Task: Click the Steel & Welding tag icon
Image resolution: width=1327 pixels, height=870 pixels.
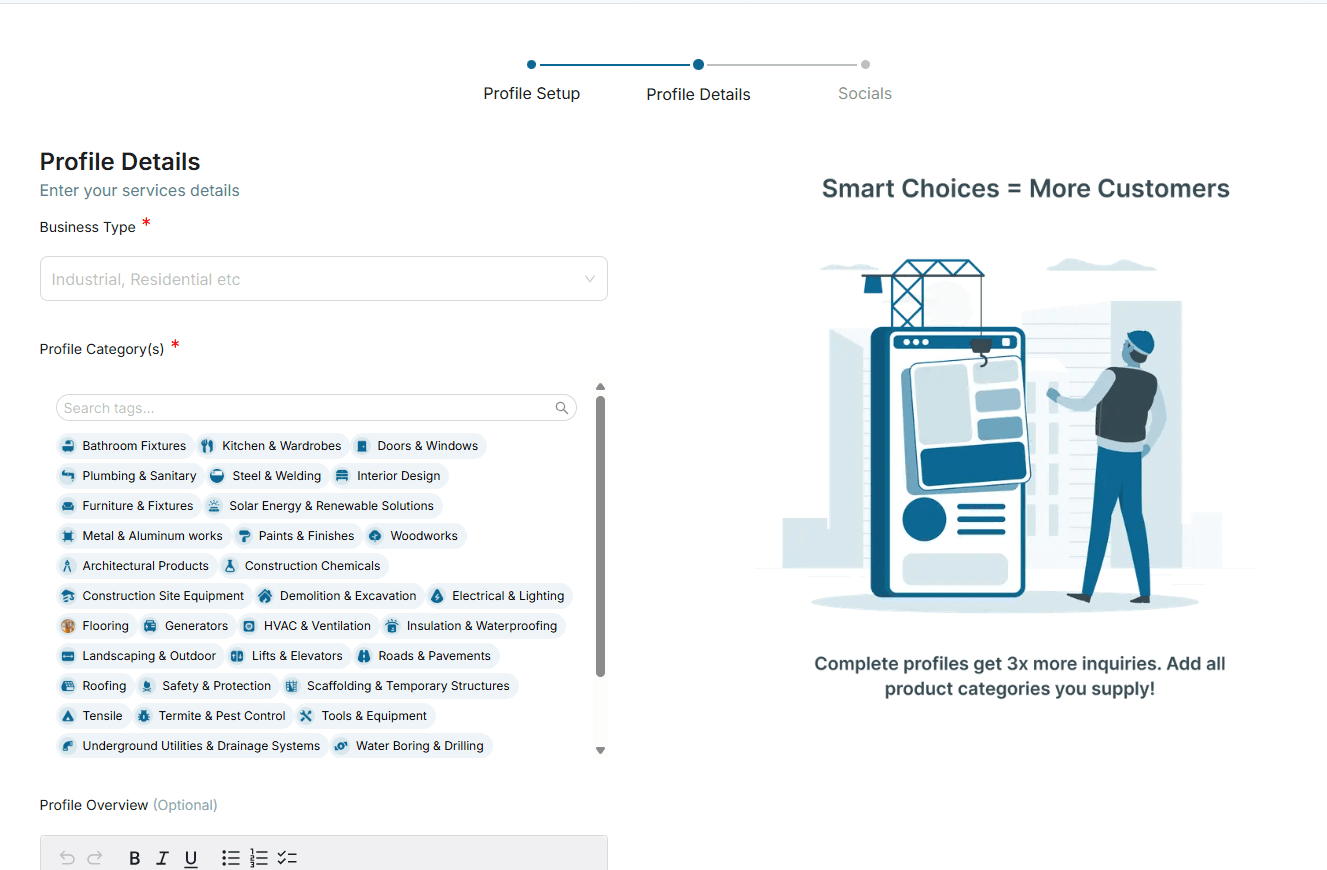Action: click(x=217, y=476)
